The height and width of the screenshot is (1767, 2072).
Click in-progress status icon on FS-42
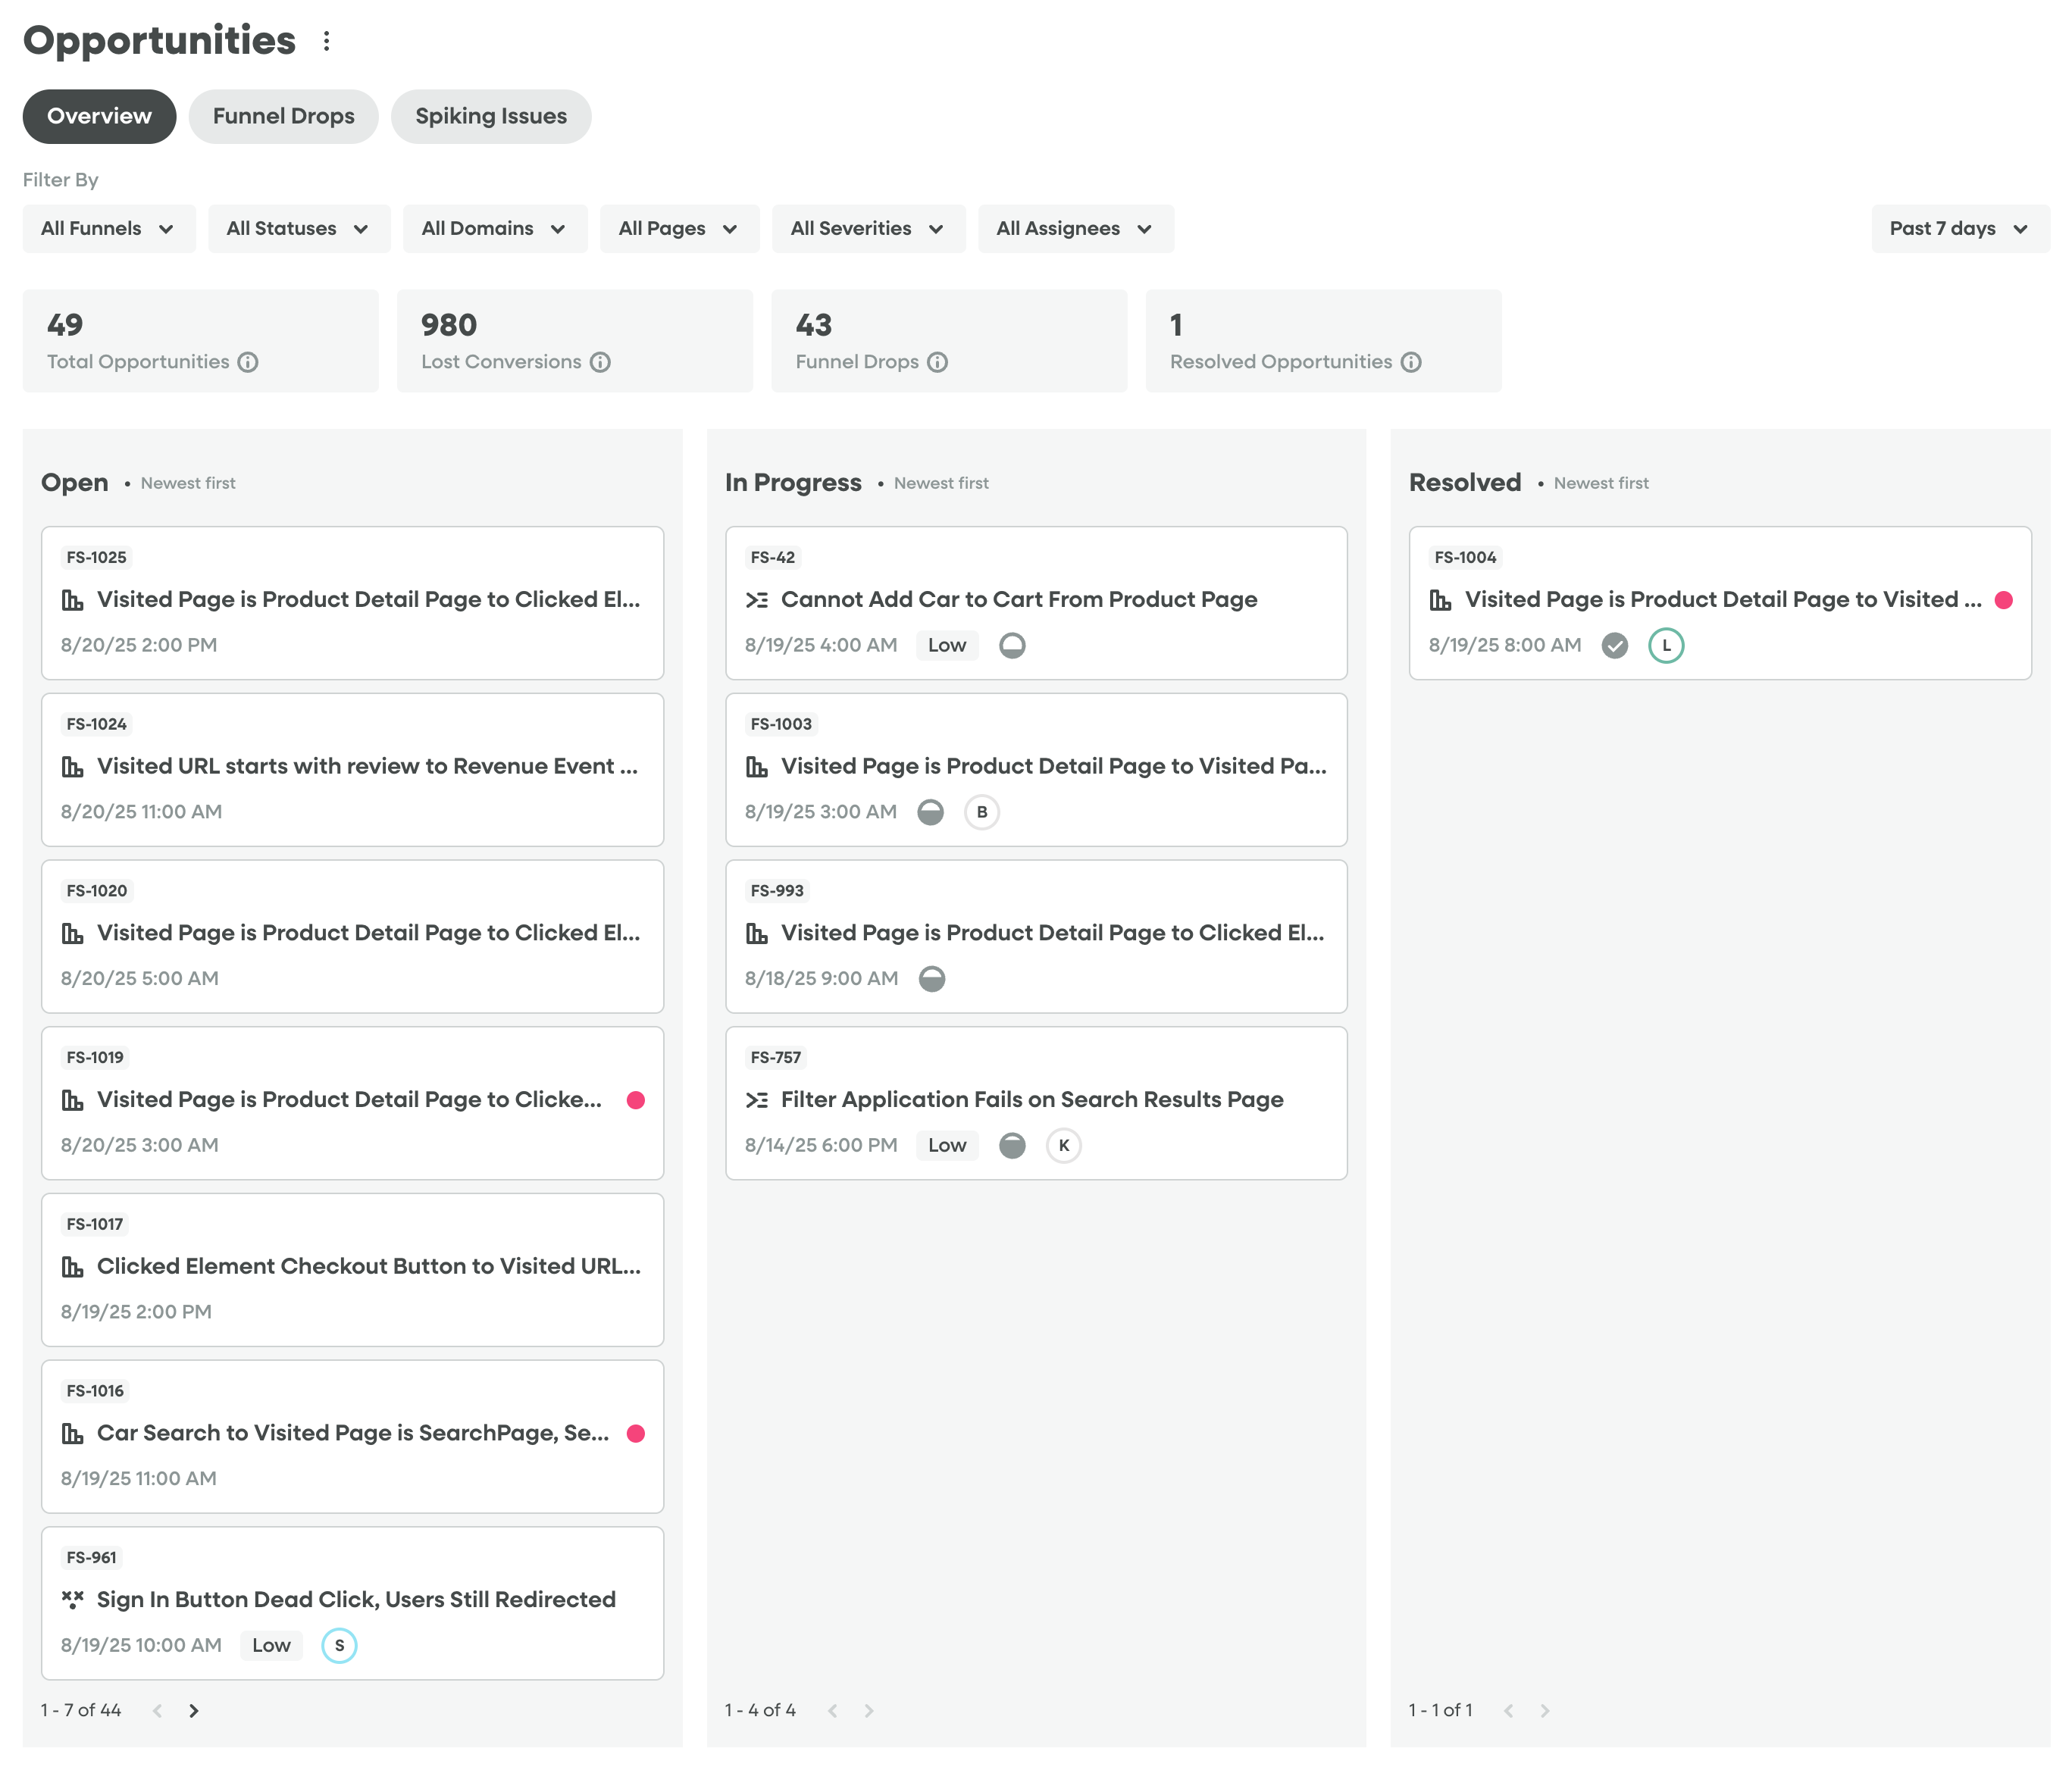(x=1012, y=645)
